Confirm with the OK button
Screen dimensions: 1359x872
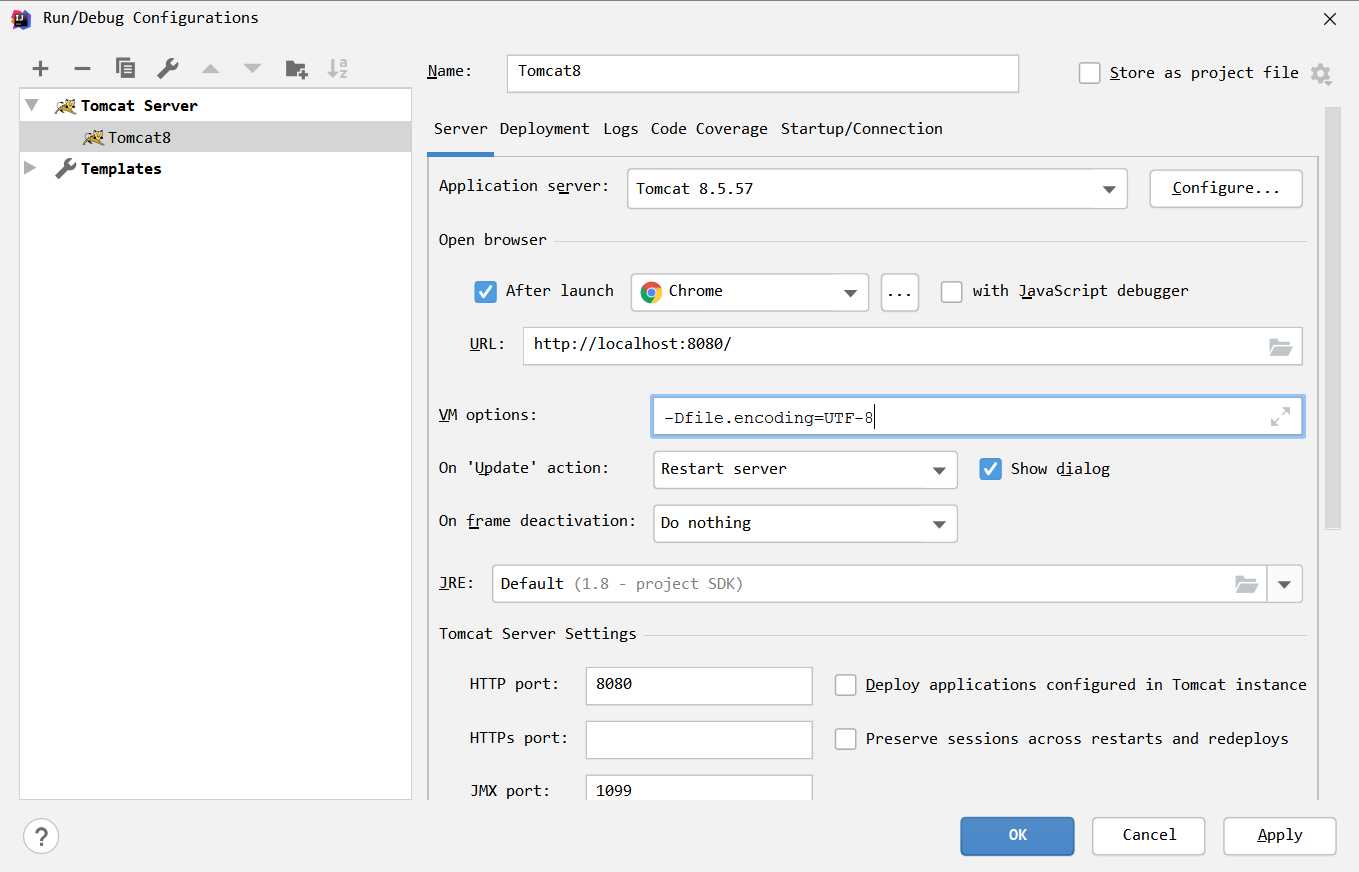pos(1017,836)
